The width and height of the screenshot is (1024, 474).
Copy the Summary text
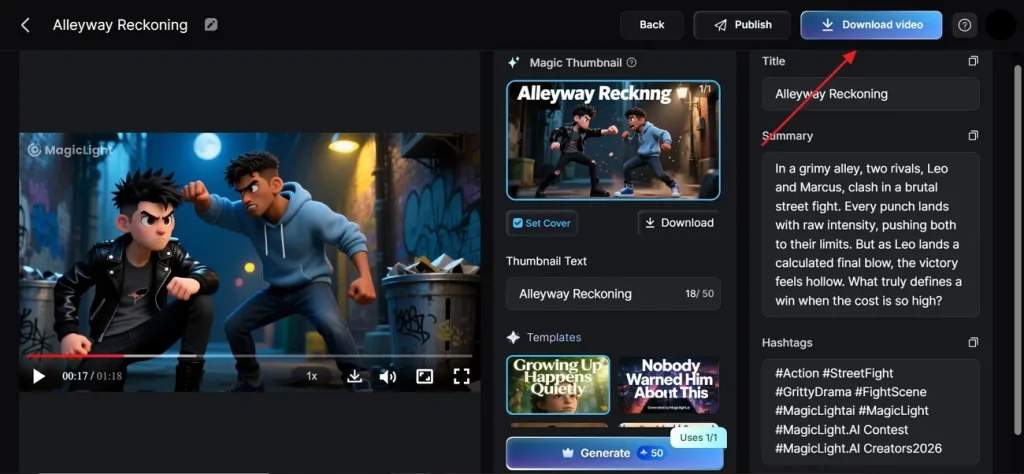(x=973, y=135)
